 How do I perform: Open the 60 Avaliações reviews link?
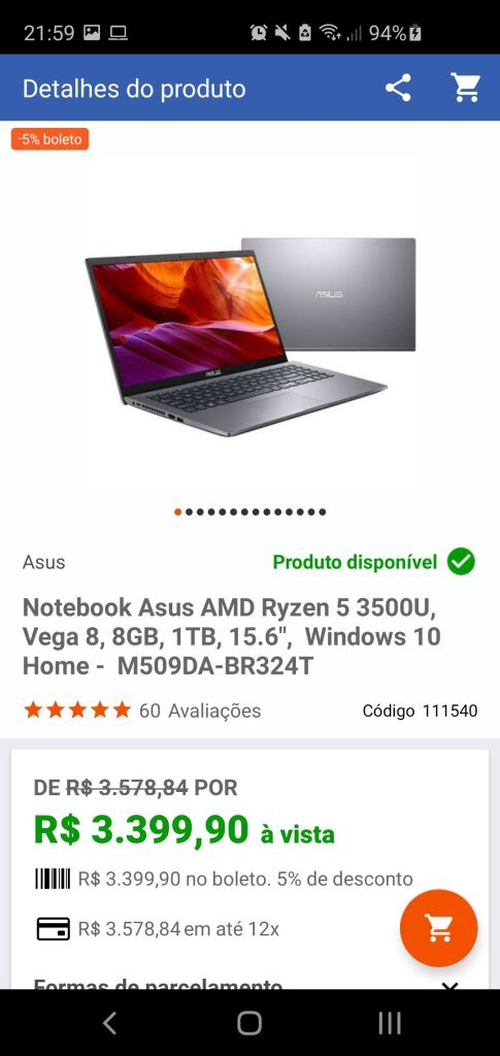tap(200, 711)
